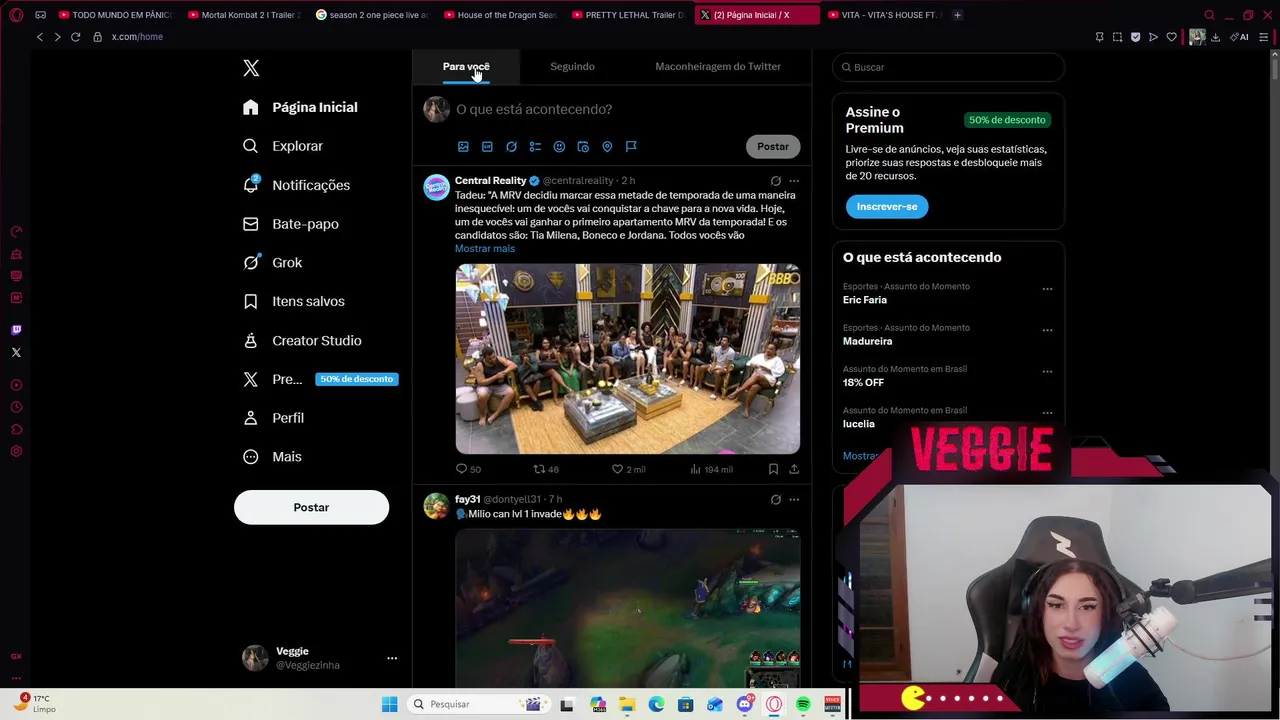This screenshot has height=720, width=1280.
Task: Click the Pesquisar taskbar search box
Action: 478,704
